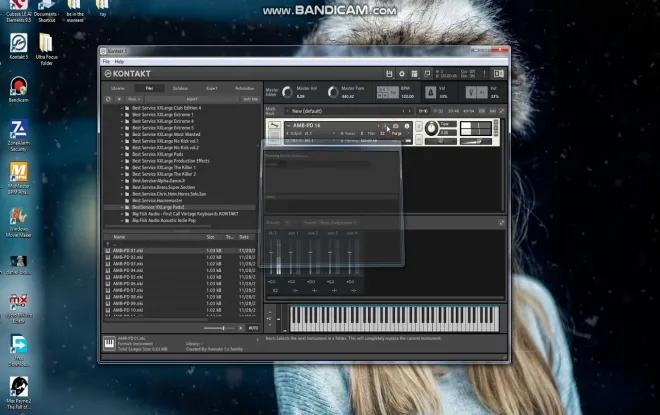Expand the Big Fish Audio Acoustic Indie Pop folder

pos(122,221)
